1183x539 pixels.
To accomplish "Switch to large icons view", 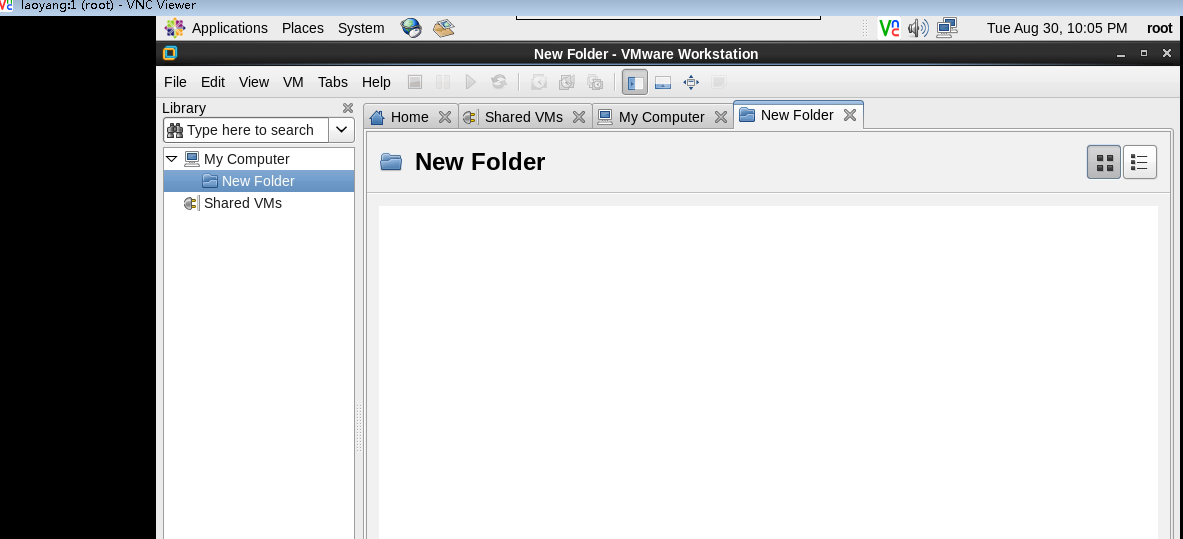I will click(x=1104, y=162).
